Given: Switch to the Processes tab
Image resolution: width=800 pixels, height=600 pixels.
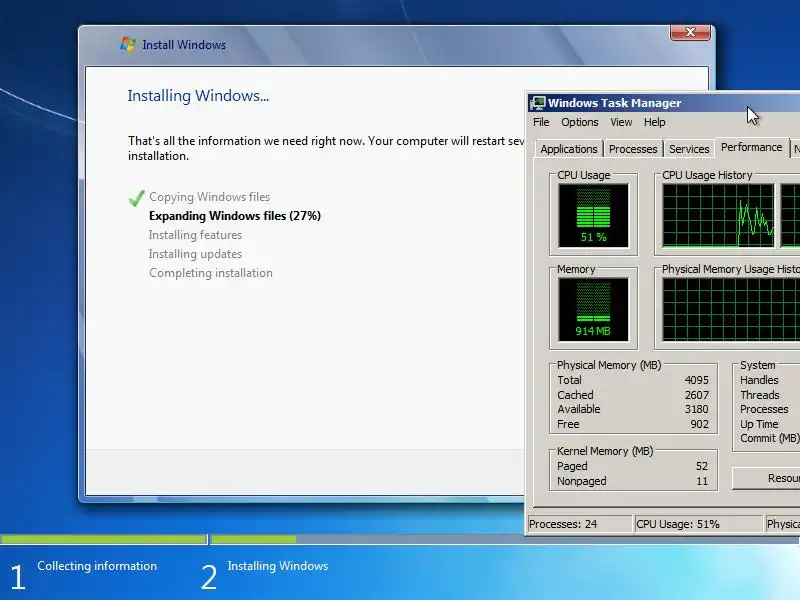Looking at the screenshot, I should pyautogui.click(x=633, y=149).
